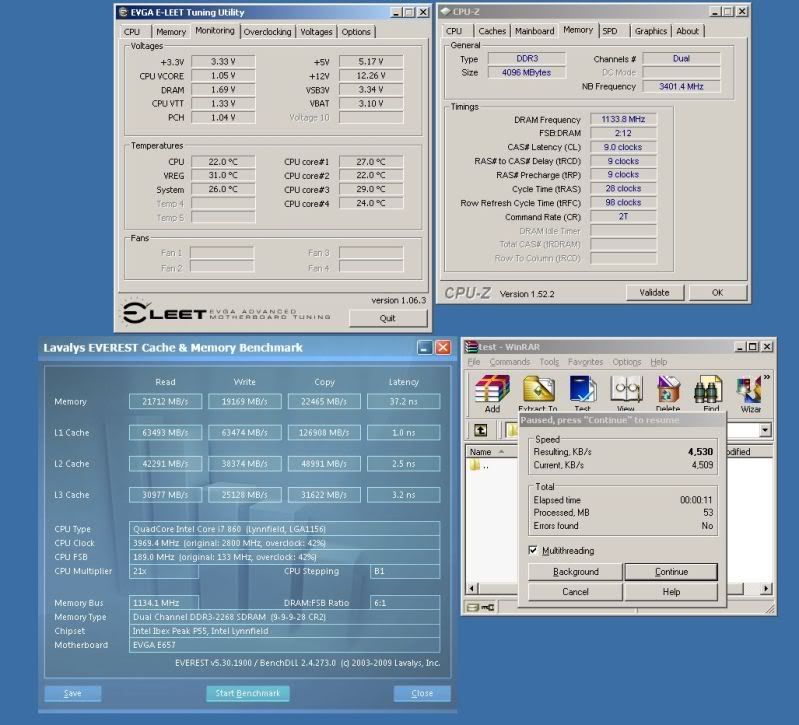Switch to the CPU-Z CPU tab
The height and width of the screenshot is (725, 799).
pyautogui.click(x=454, y=31)
